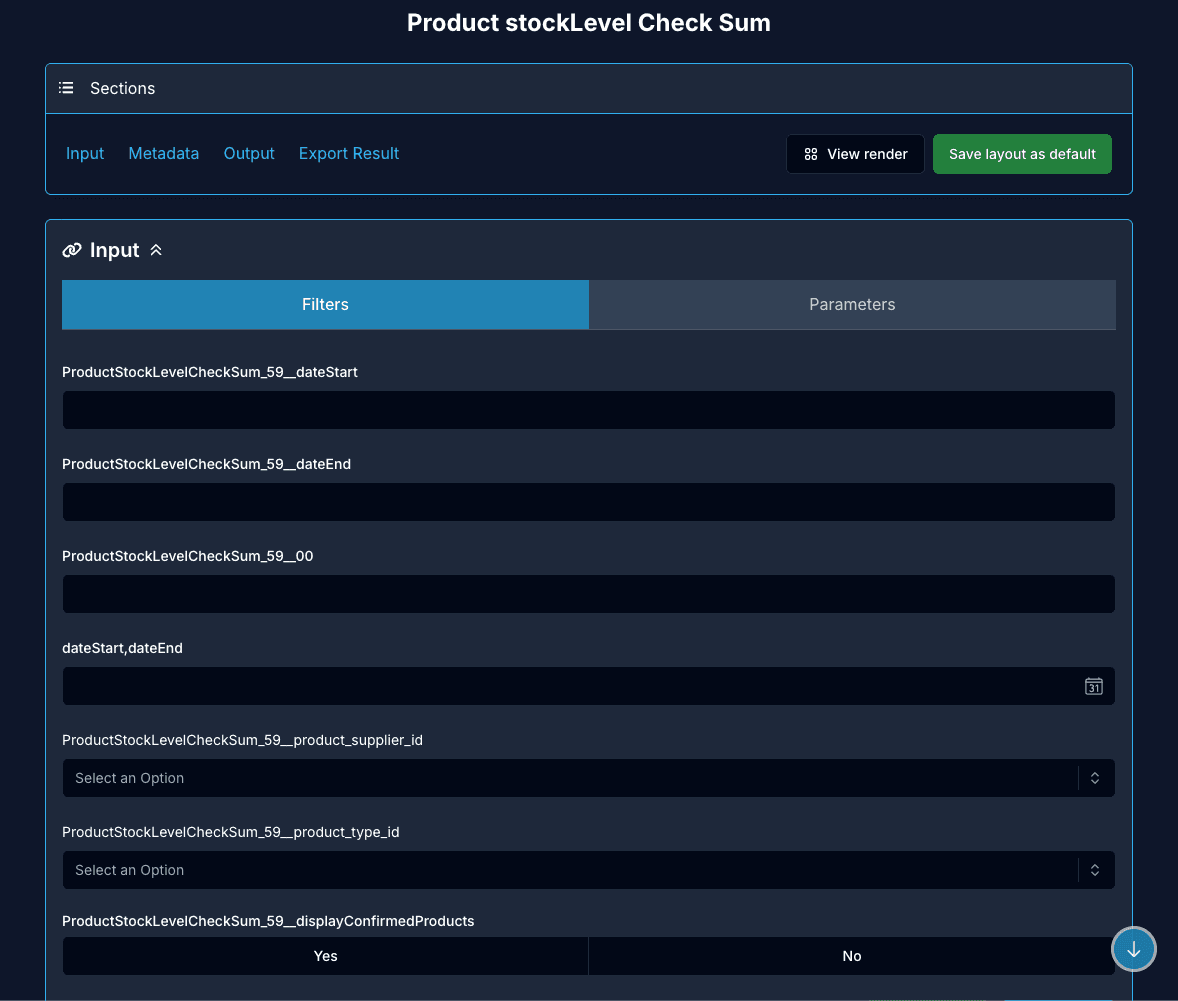Image resolution: width=1178 pixels, height=1001 pixels.
Task: Open the product_supplier_id Select an Option dropdown
Action: (588, 778)
